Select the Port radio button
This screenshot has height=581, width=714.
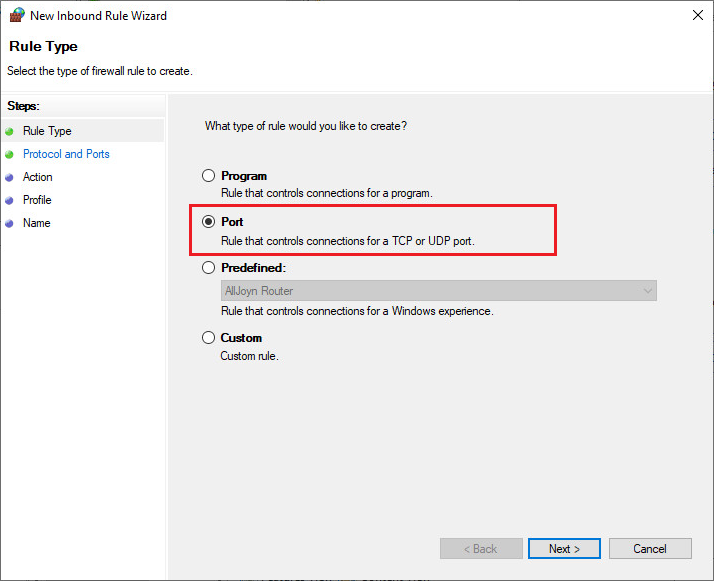(209, 222)
